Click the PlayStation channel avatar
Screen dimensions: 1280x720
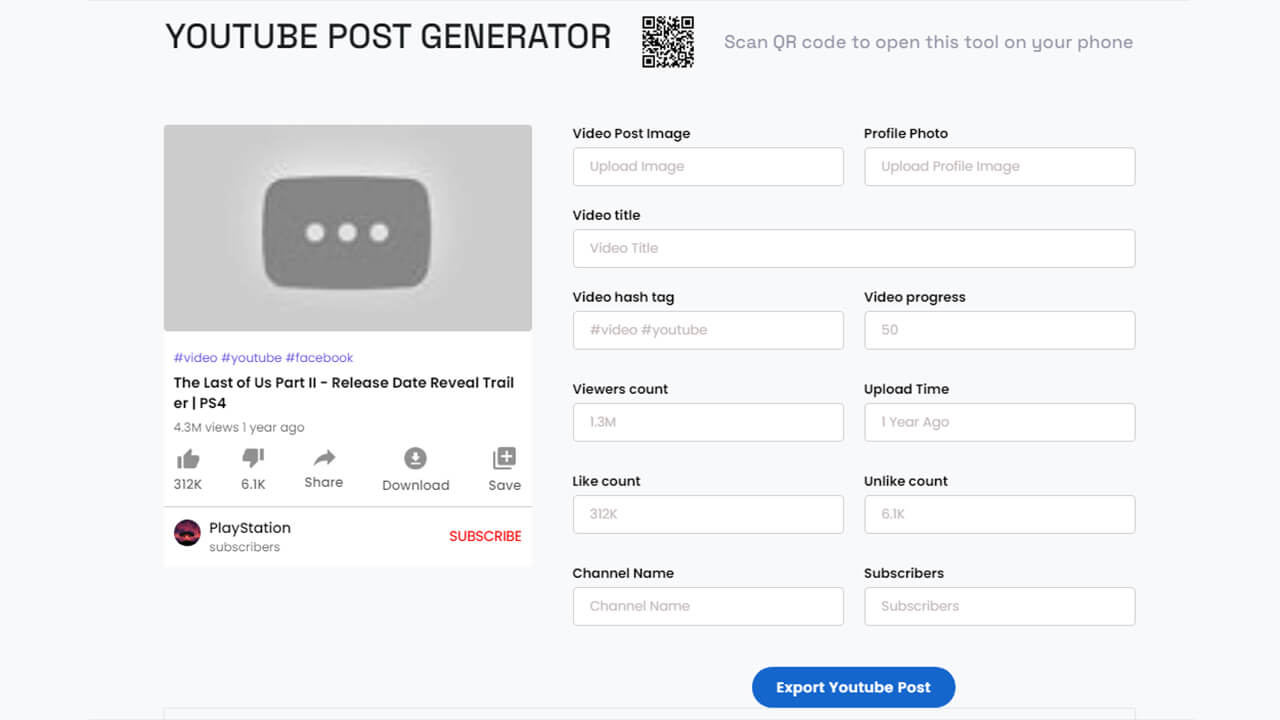[187, 533]
